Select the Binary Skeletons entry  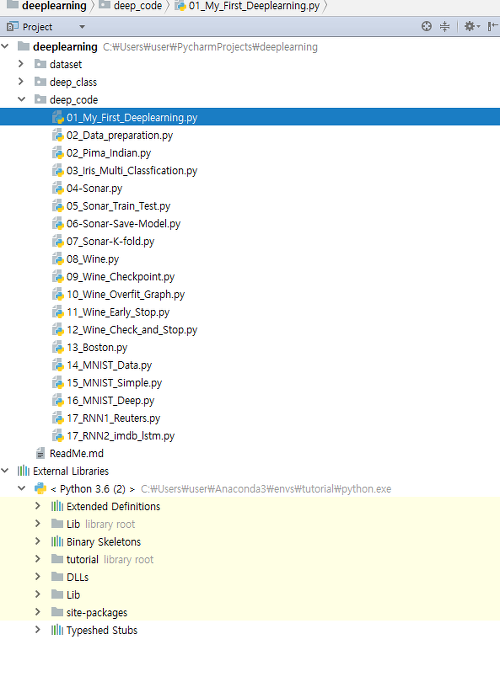[x=103, y=542]
